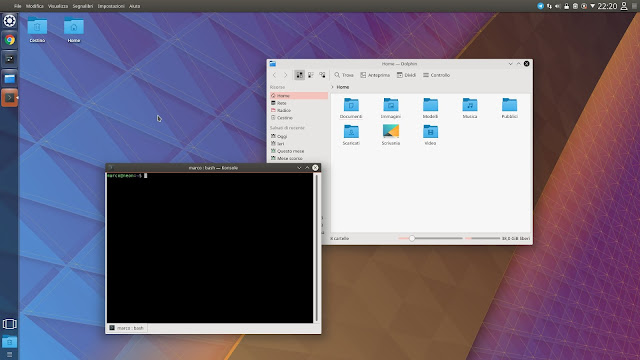The width and height of the screenshot is (640, 360).
Task: Expand hidden tray icons arrow
Action: coord(593,6)
